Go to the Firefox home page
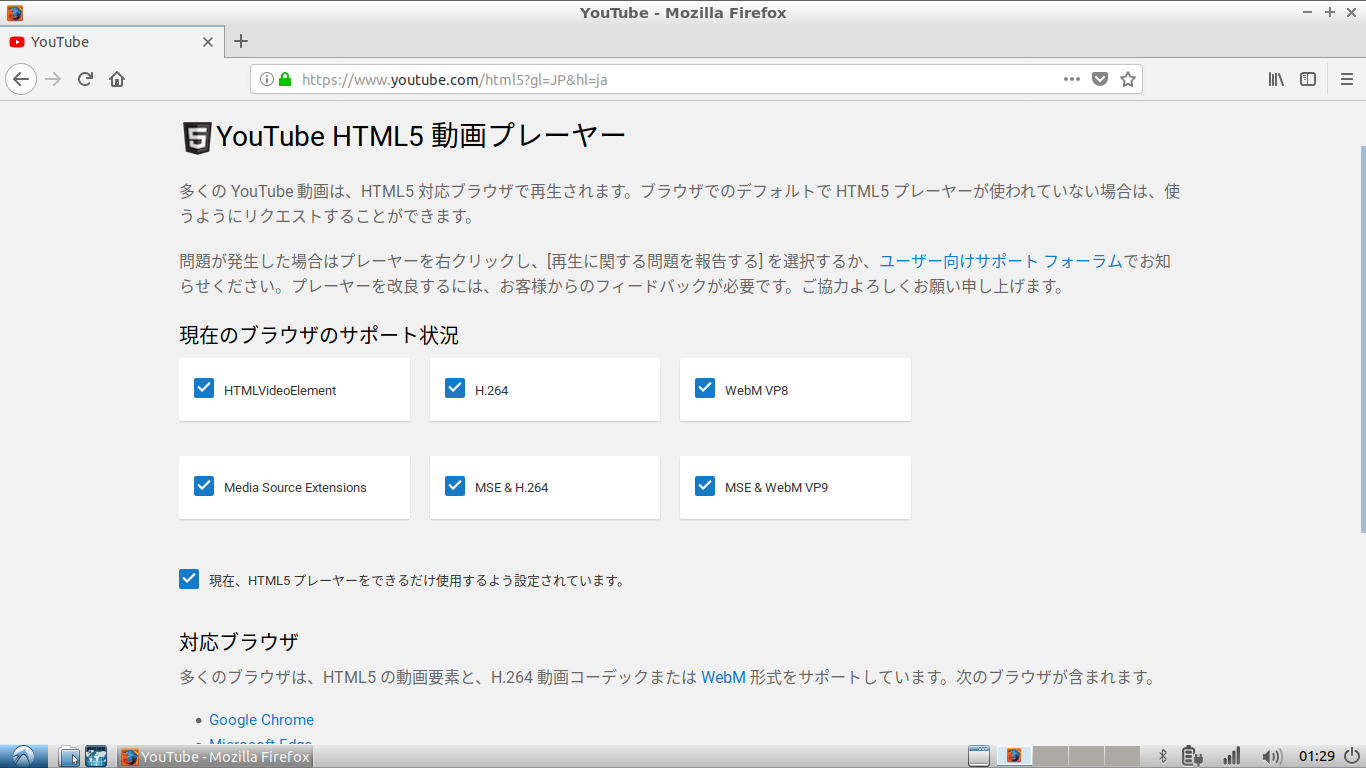1366x768 pixels. (x=117, y=79)
